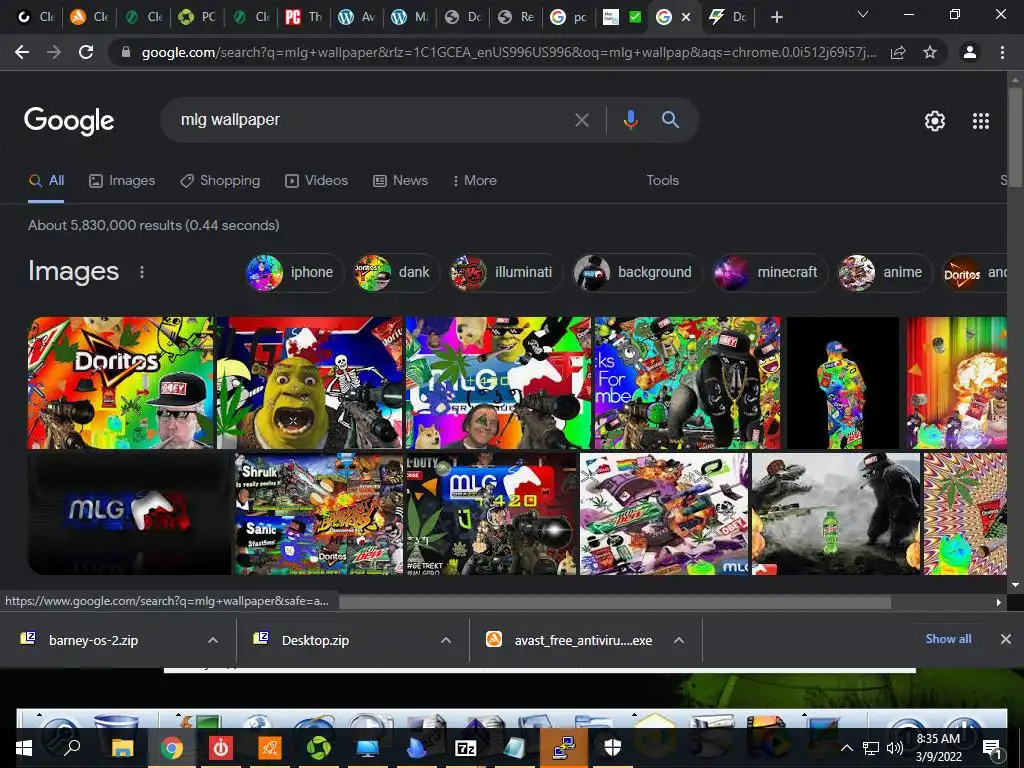Filter images by the minecraft chip
Viewport: 1024px width, 768px height.
pyautogui.click(x=770, y=272)
